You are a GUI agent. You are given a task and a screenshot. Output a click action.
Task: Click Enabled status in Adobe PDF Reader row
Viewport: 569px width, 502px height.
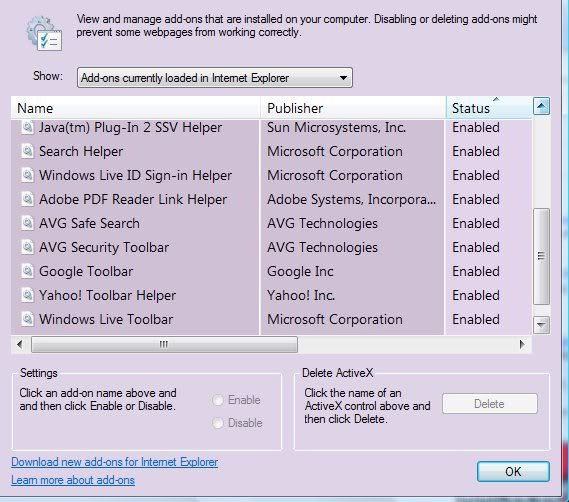click(476, 199)
